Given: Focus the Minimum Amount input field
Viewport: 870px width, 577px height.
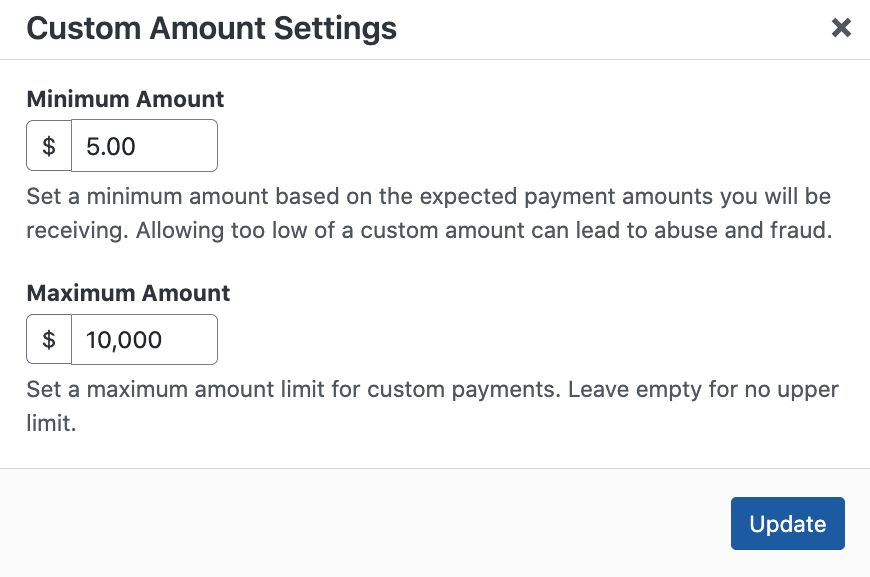Looking at the screenshot, I should (144, 146).
